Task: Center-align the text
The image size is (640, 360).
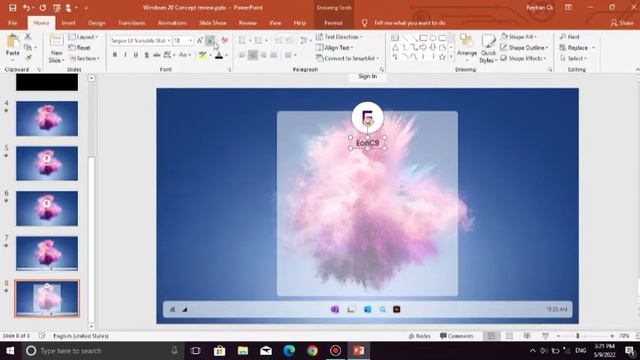Action: coord(253,55)
